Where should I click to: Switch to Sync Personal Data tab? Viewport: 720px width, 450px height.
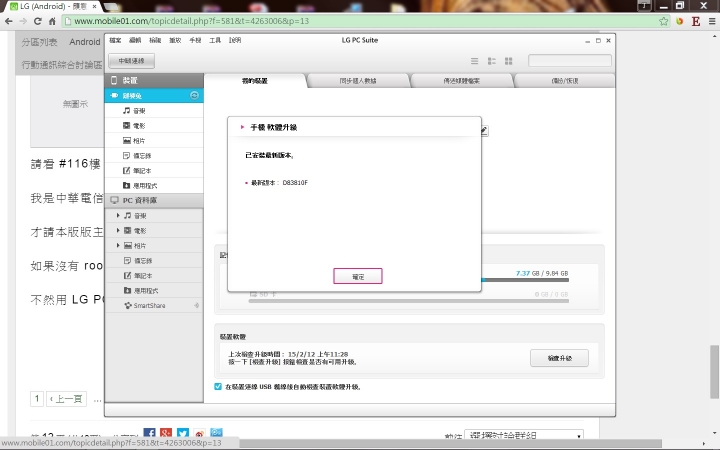(x=358, y=81)
